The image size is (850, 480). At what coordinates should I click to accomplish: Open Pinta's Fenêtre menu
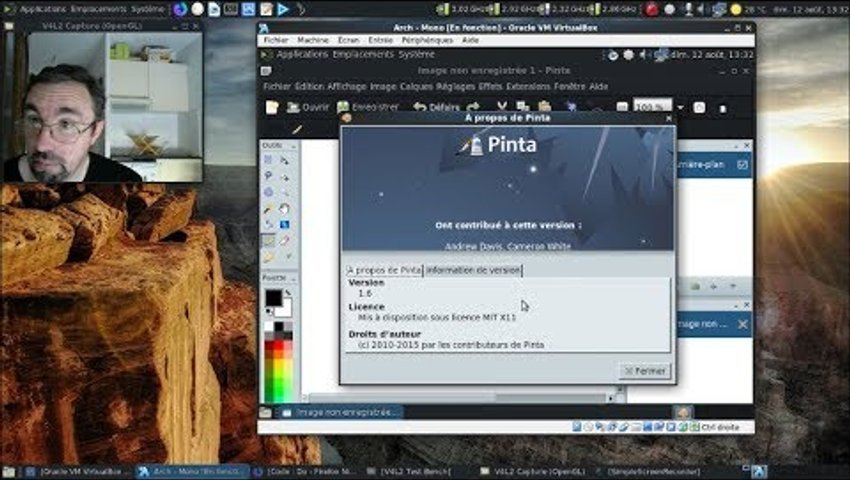[569, 86]
